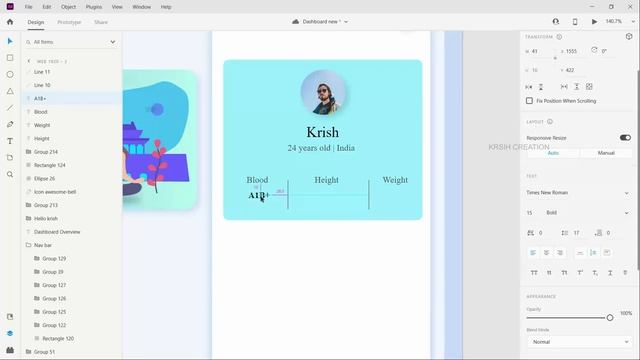
Task: Open the Libraries panel icon
Action: [x=10, y=317]
